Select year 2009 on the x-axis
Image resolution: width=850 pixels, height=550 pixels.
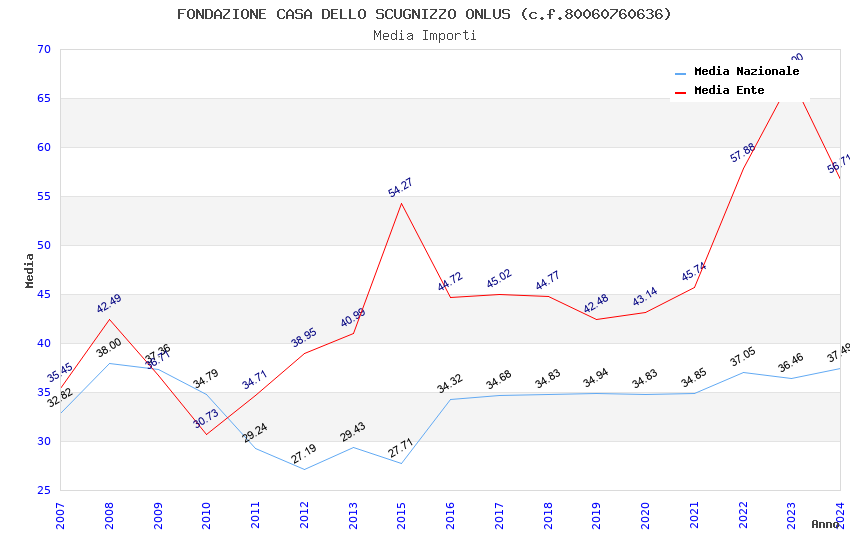[x=158, y=515]
